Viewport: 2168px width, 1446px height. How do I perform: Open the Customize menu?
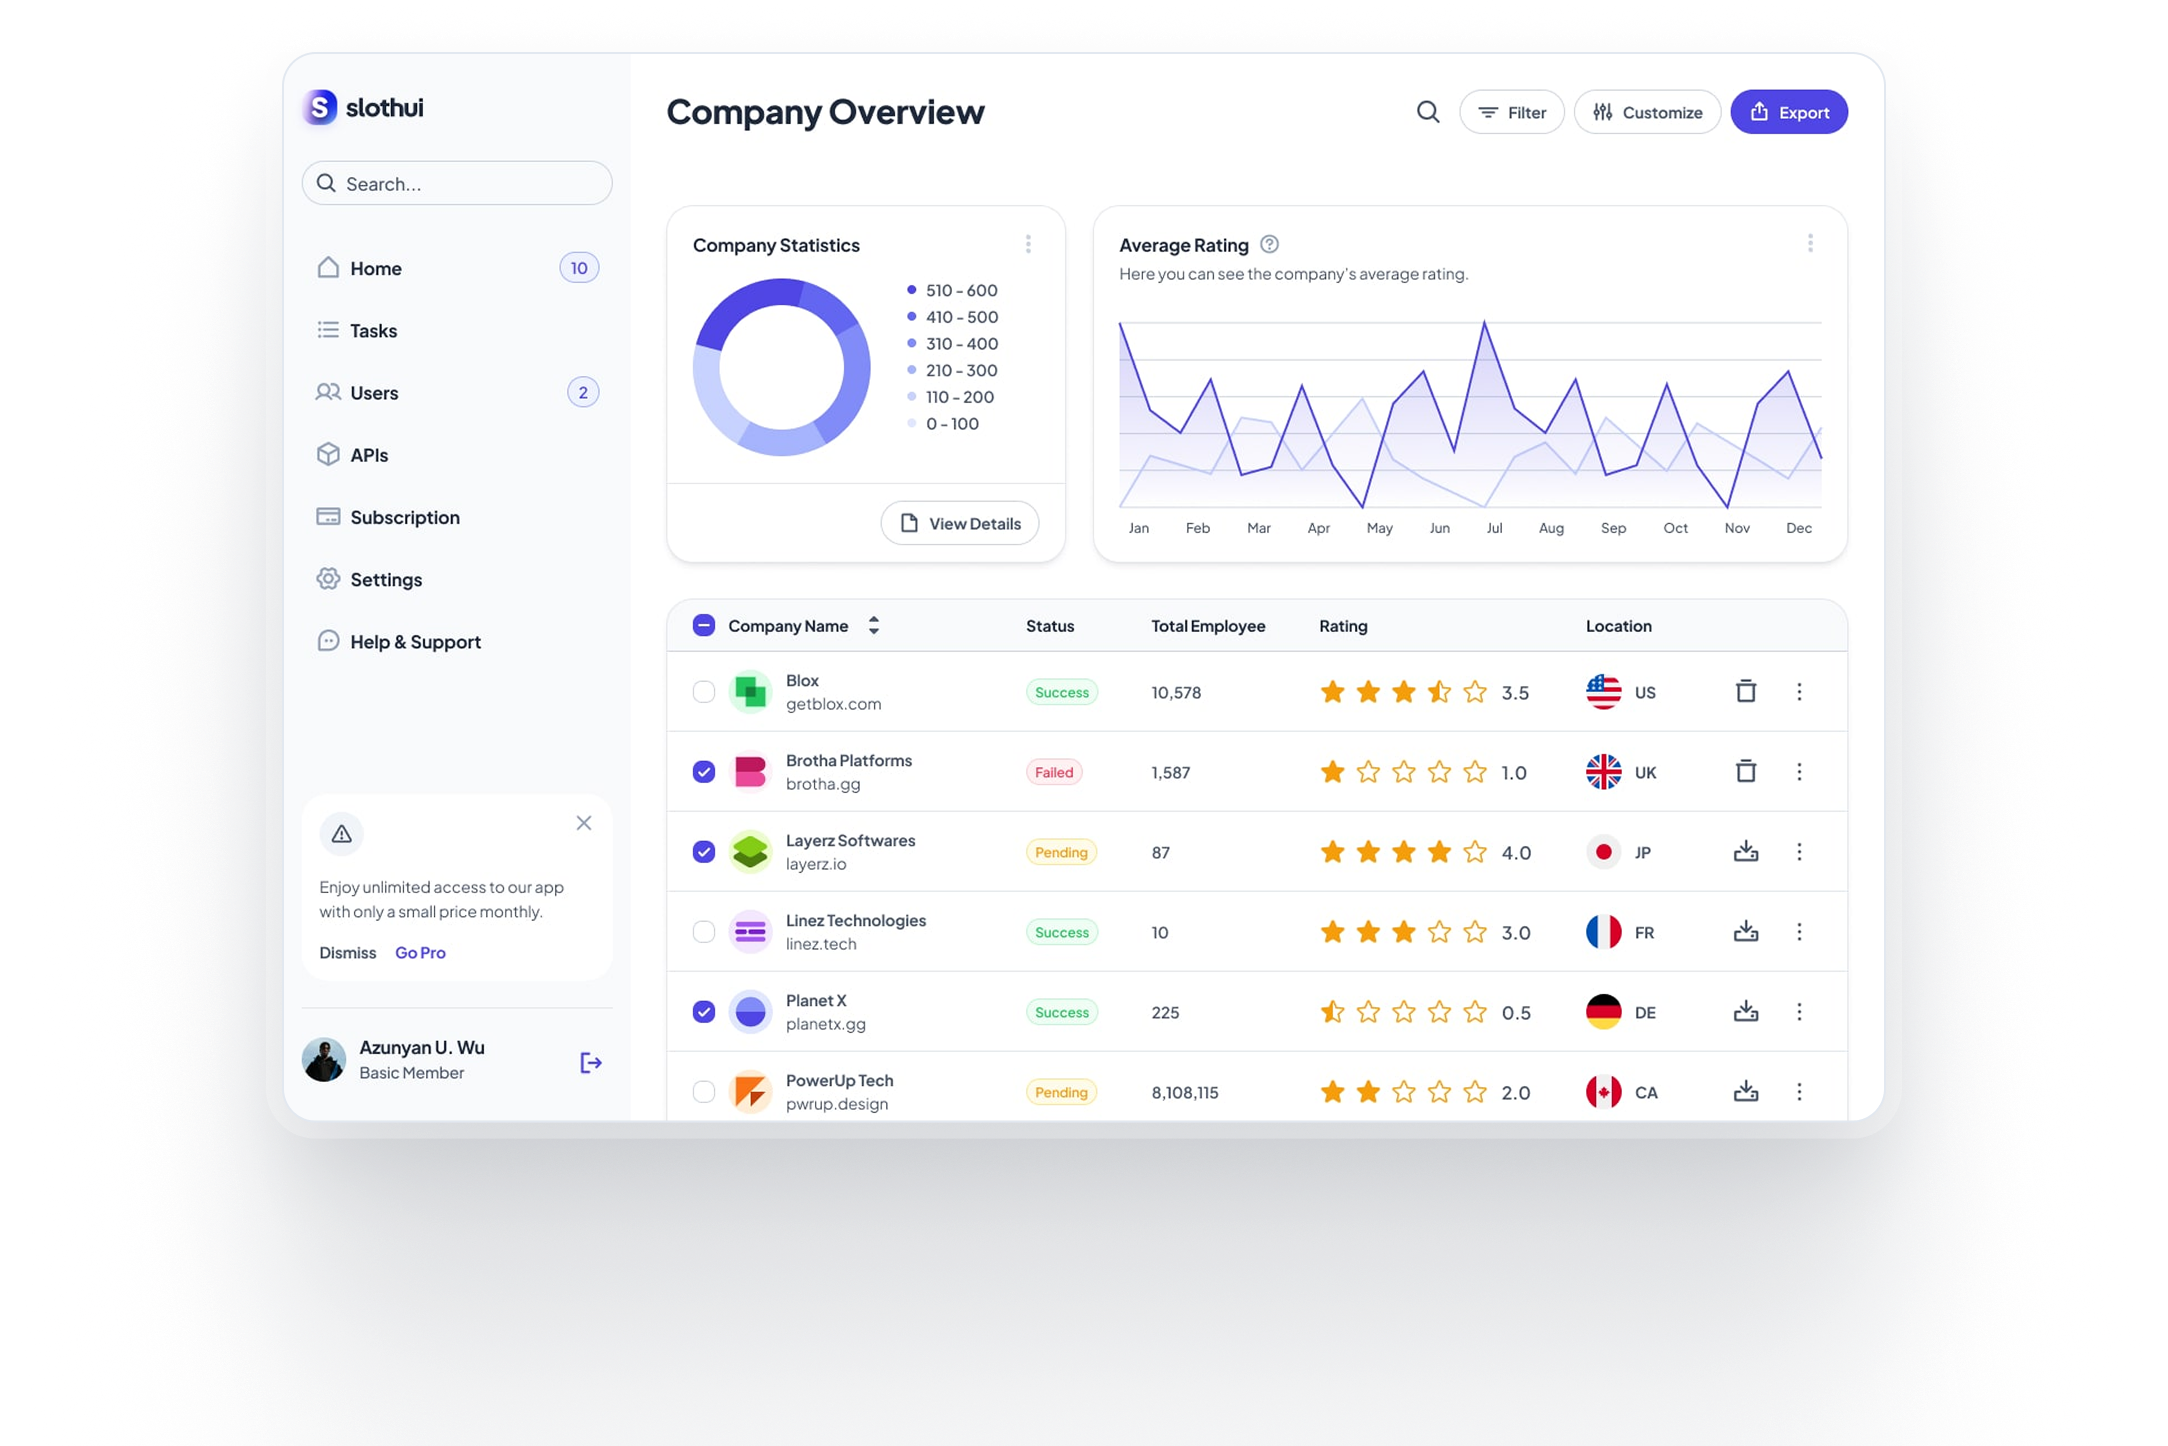pyautogui.click(x=1647, y=112)
